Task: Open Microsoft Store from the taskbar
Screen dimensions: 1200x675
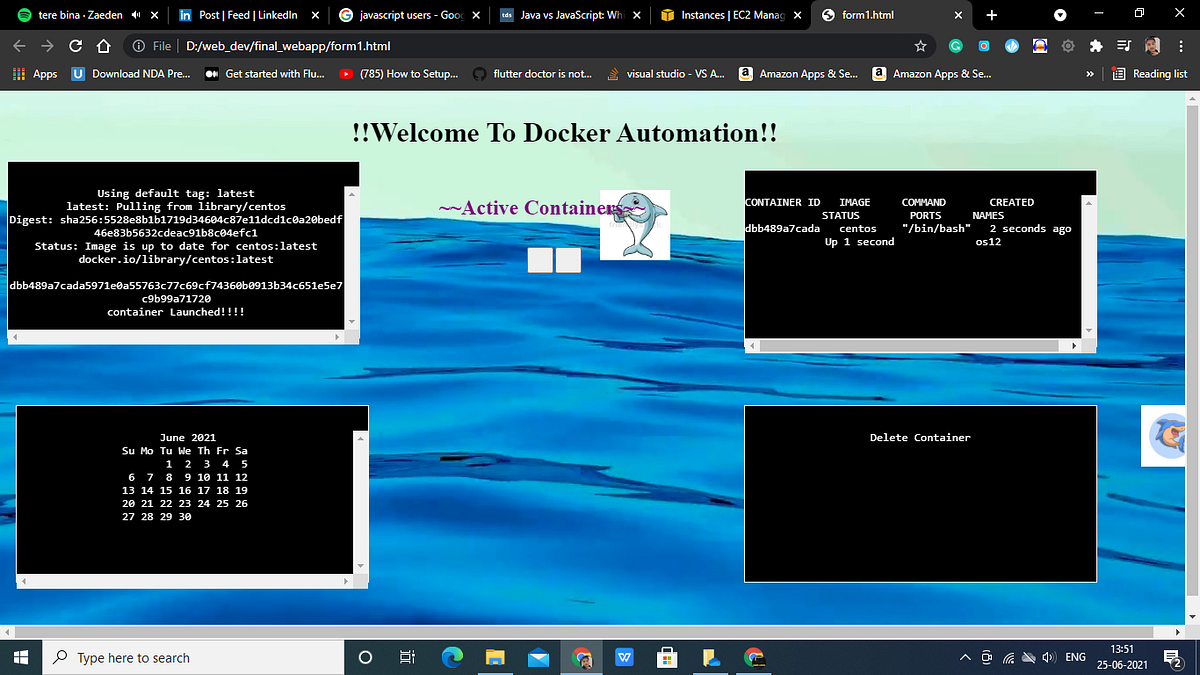Action: (668, 657)
